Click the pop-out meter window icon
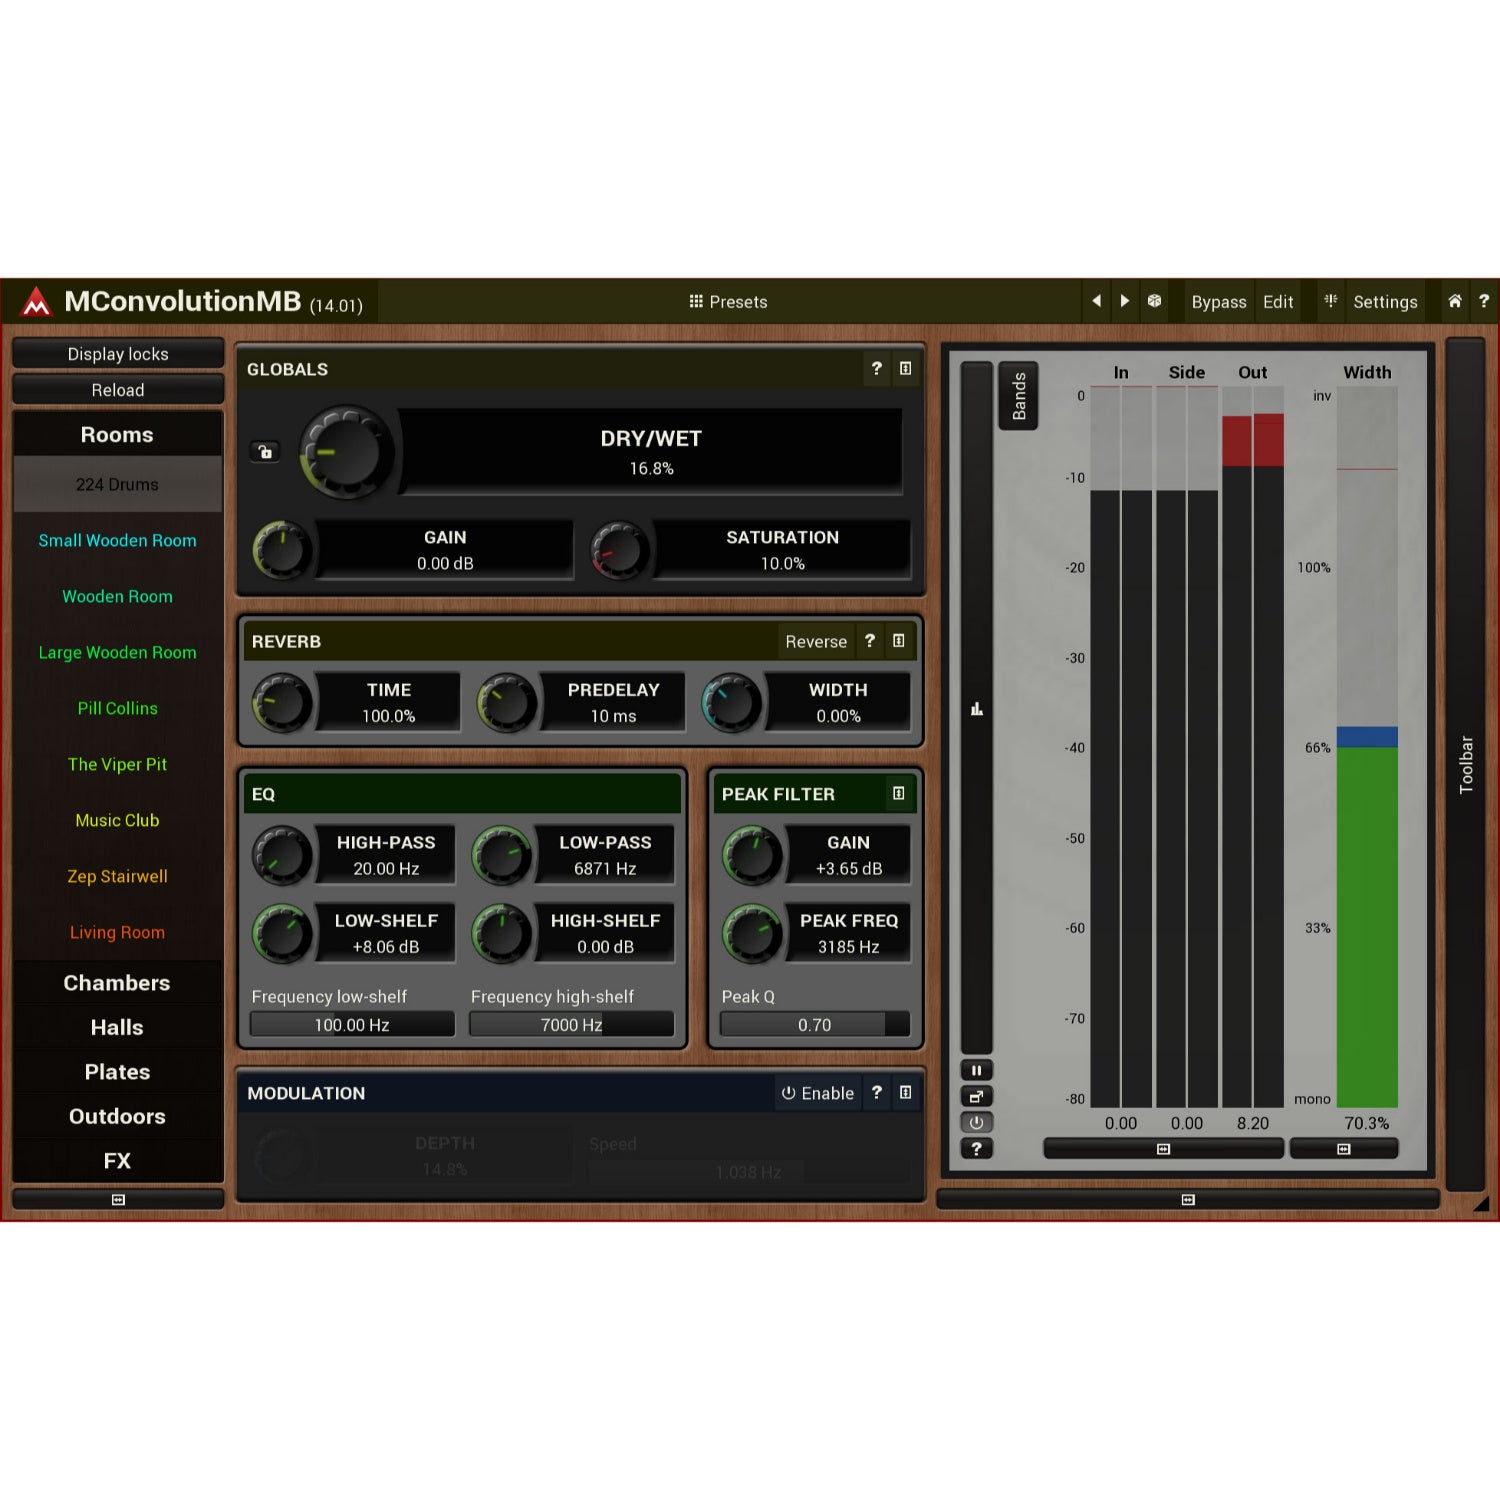 tap(977, 1096)
